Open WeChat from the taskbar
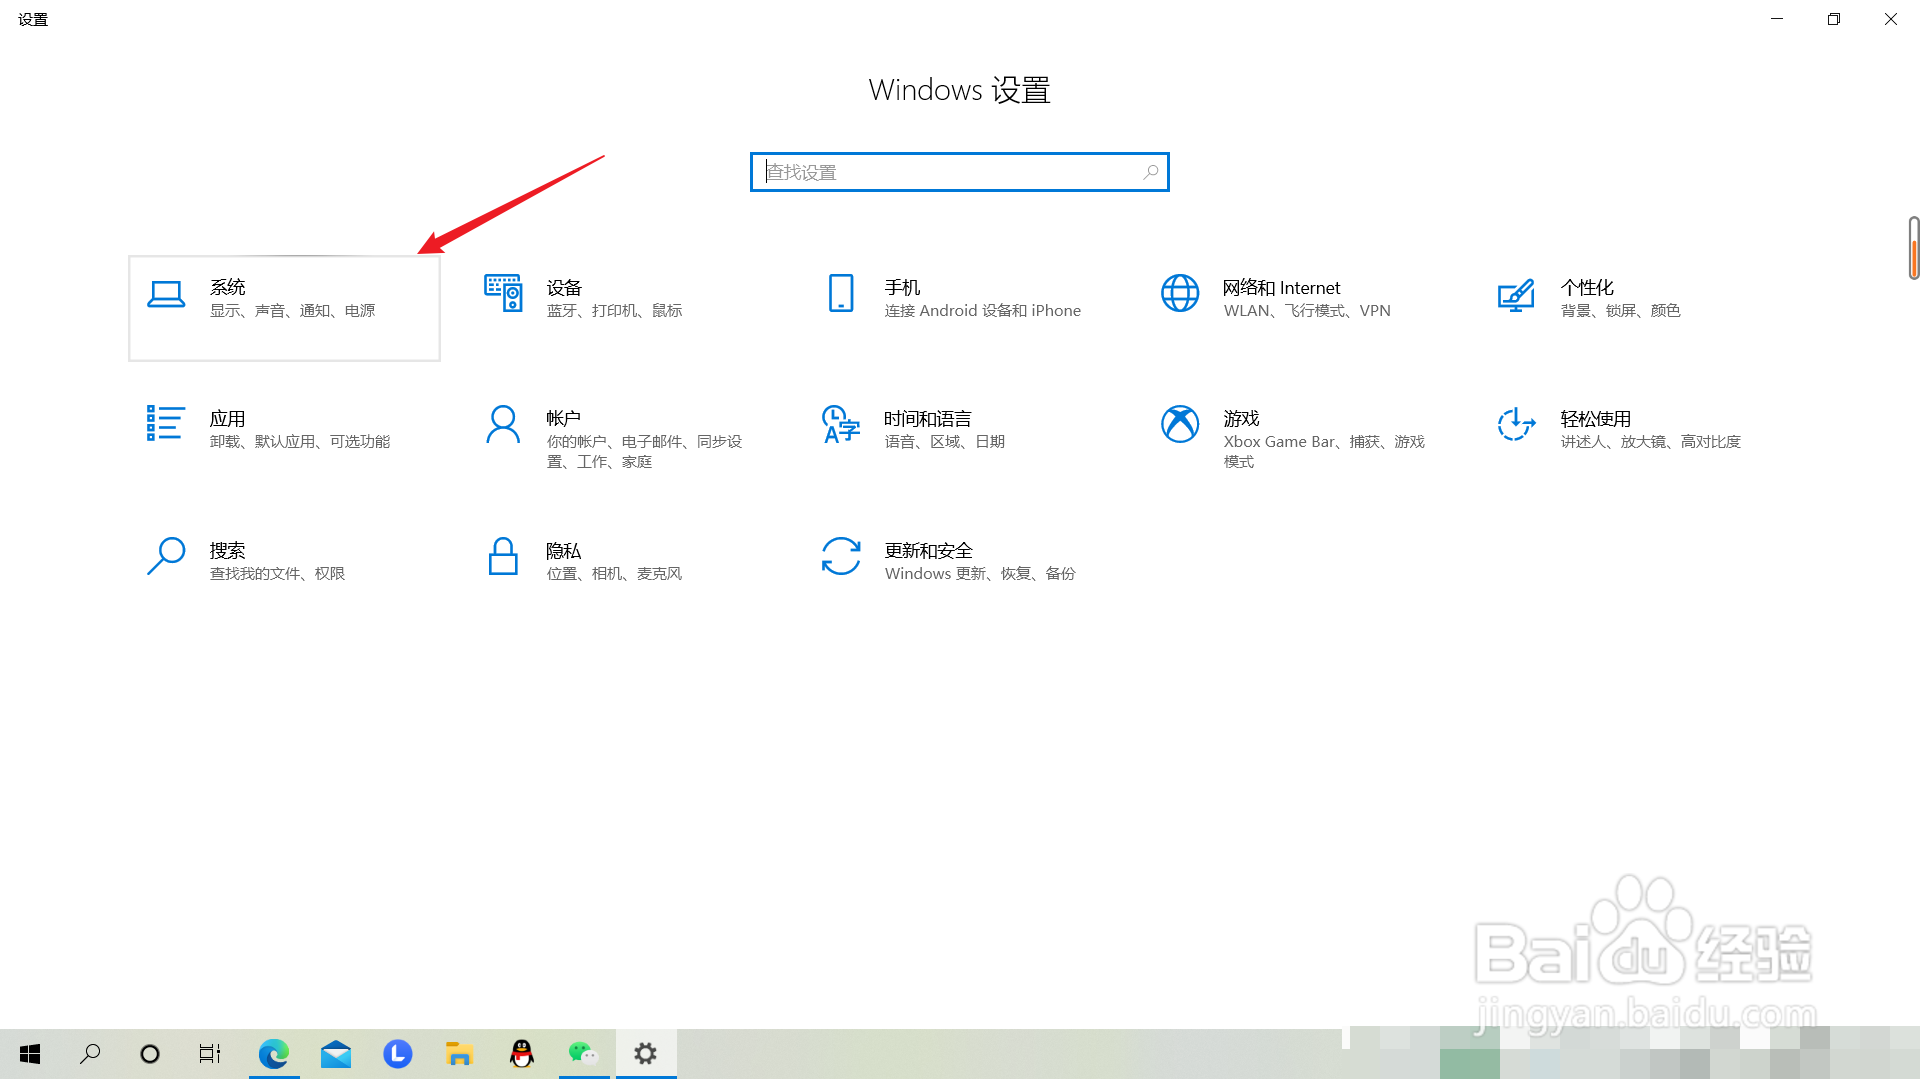The image size is (1920, 1079). [x=584, y=1053]
